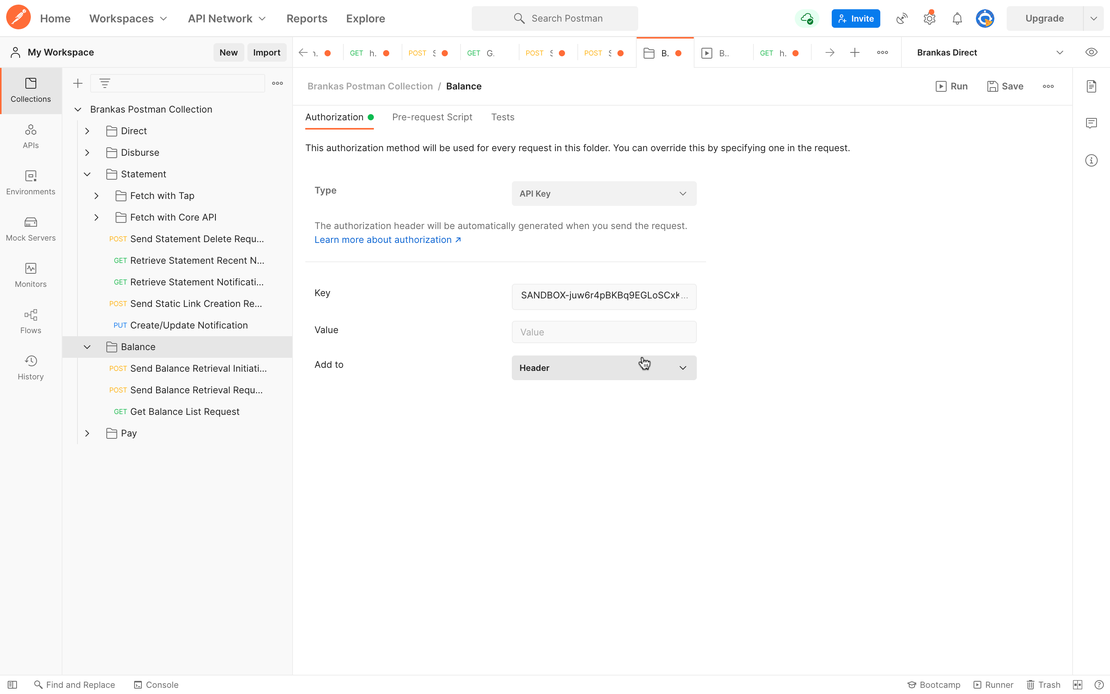Open the APIs sidebar panel
Viewport: 1110px width, 694px height.
click(30, 136)
